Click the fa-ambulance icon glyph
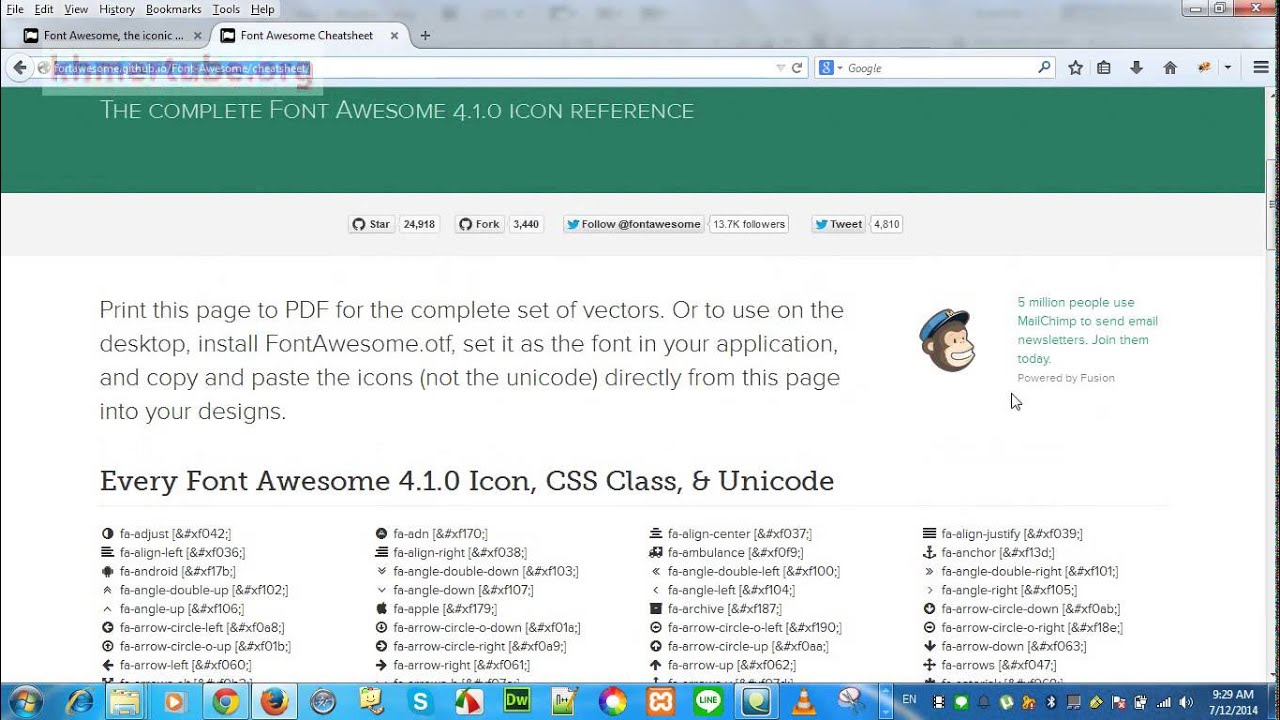Image resolution: width=1280 pixels, height=720 pixels. (656, 552)
